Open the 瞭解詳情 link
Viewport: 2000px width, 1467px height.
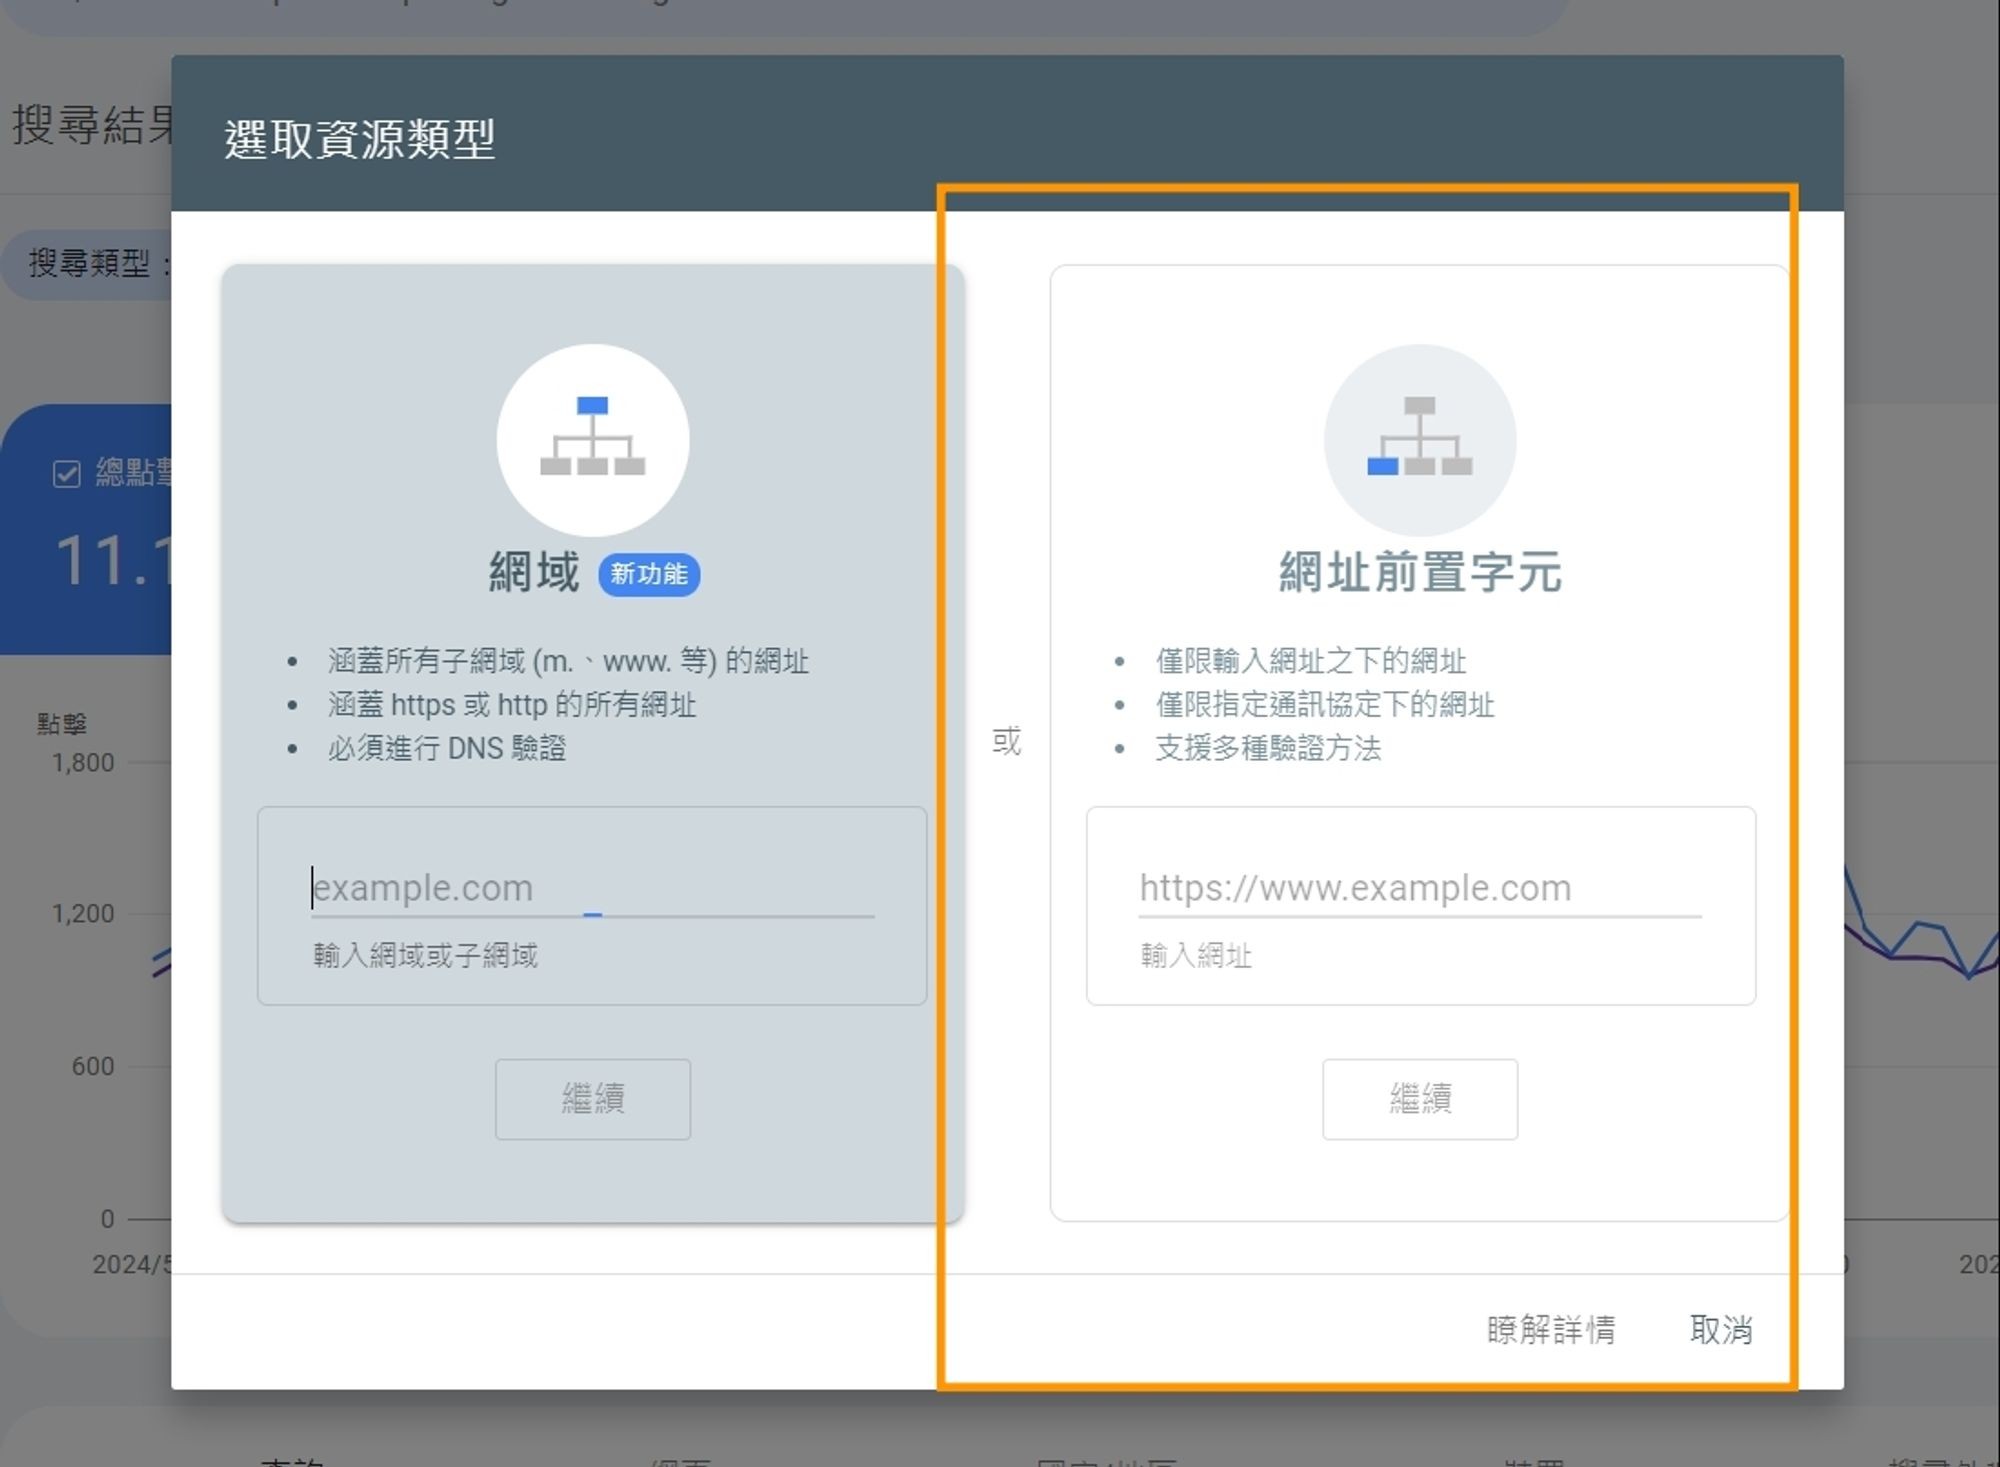(x=1551, y=1330)
